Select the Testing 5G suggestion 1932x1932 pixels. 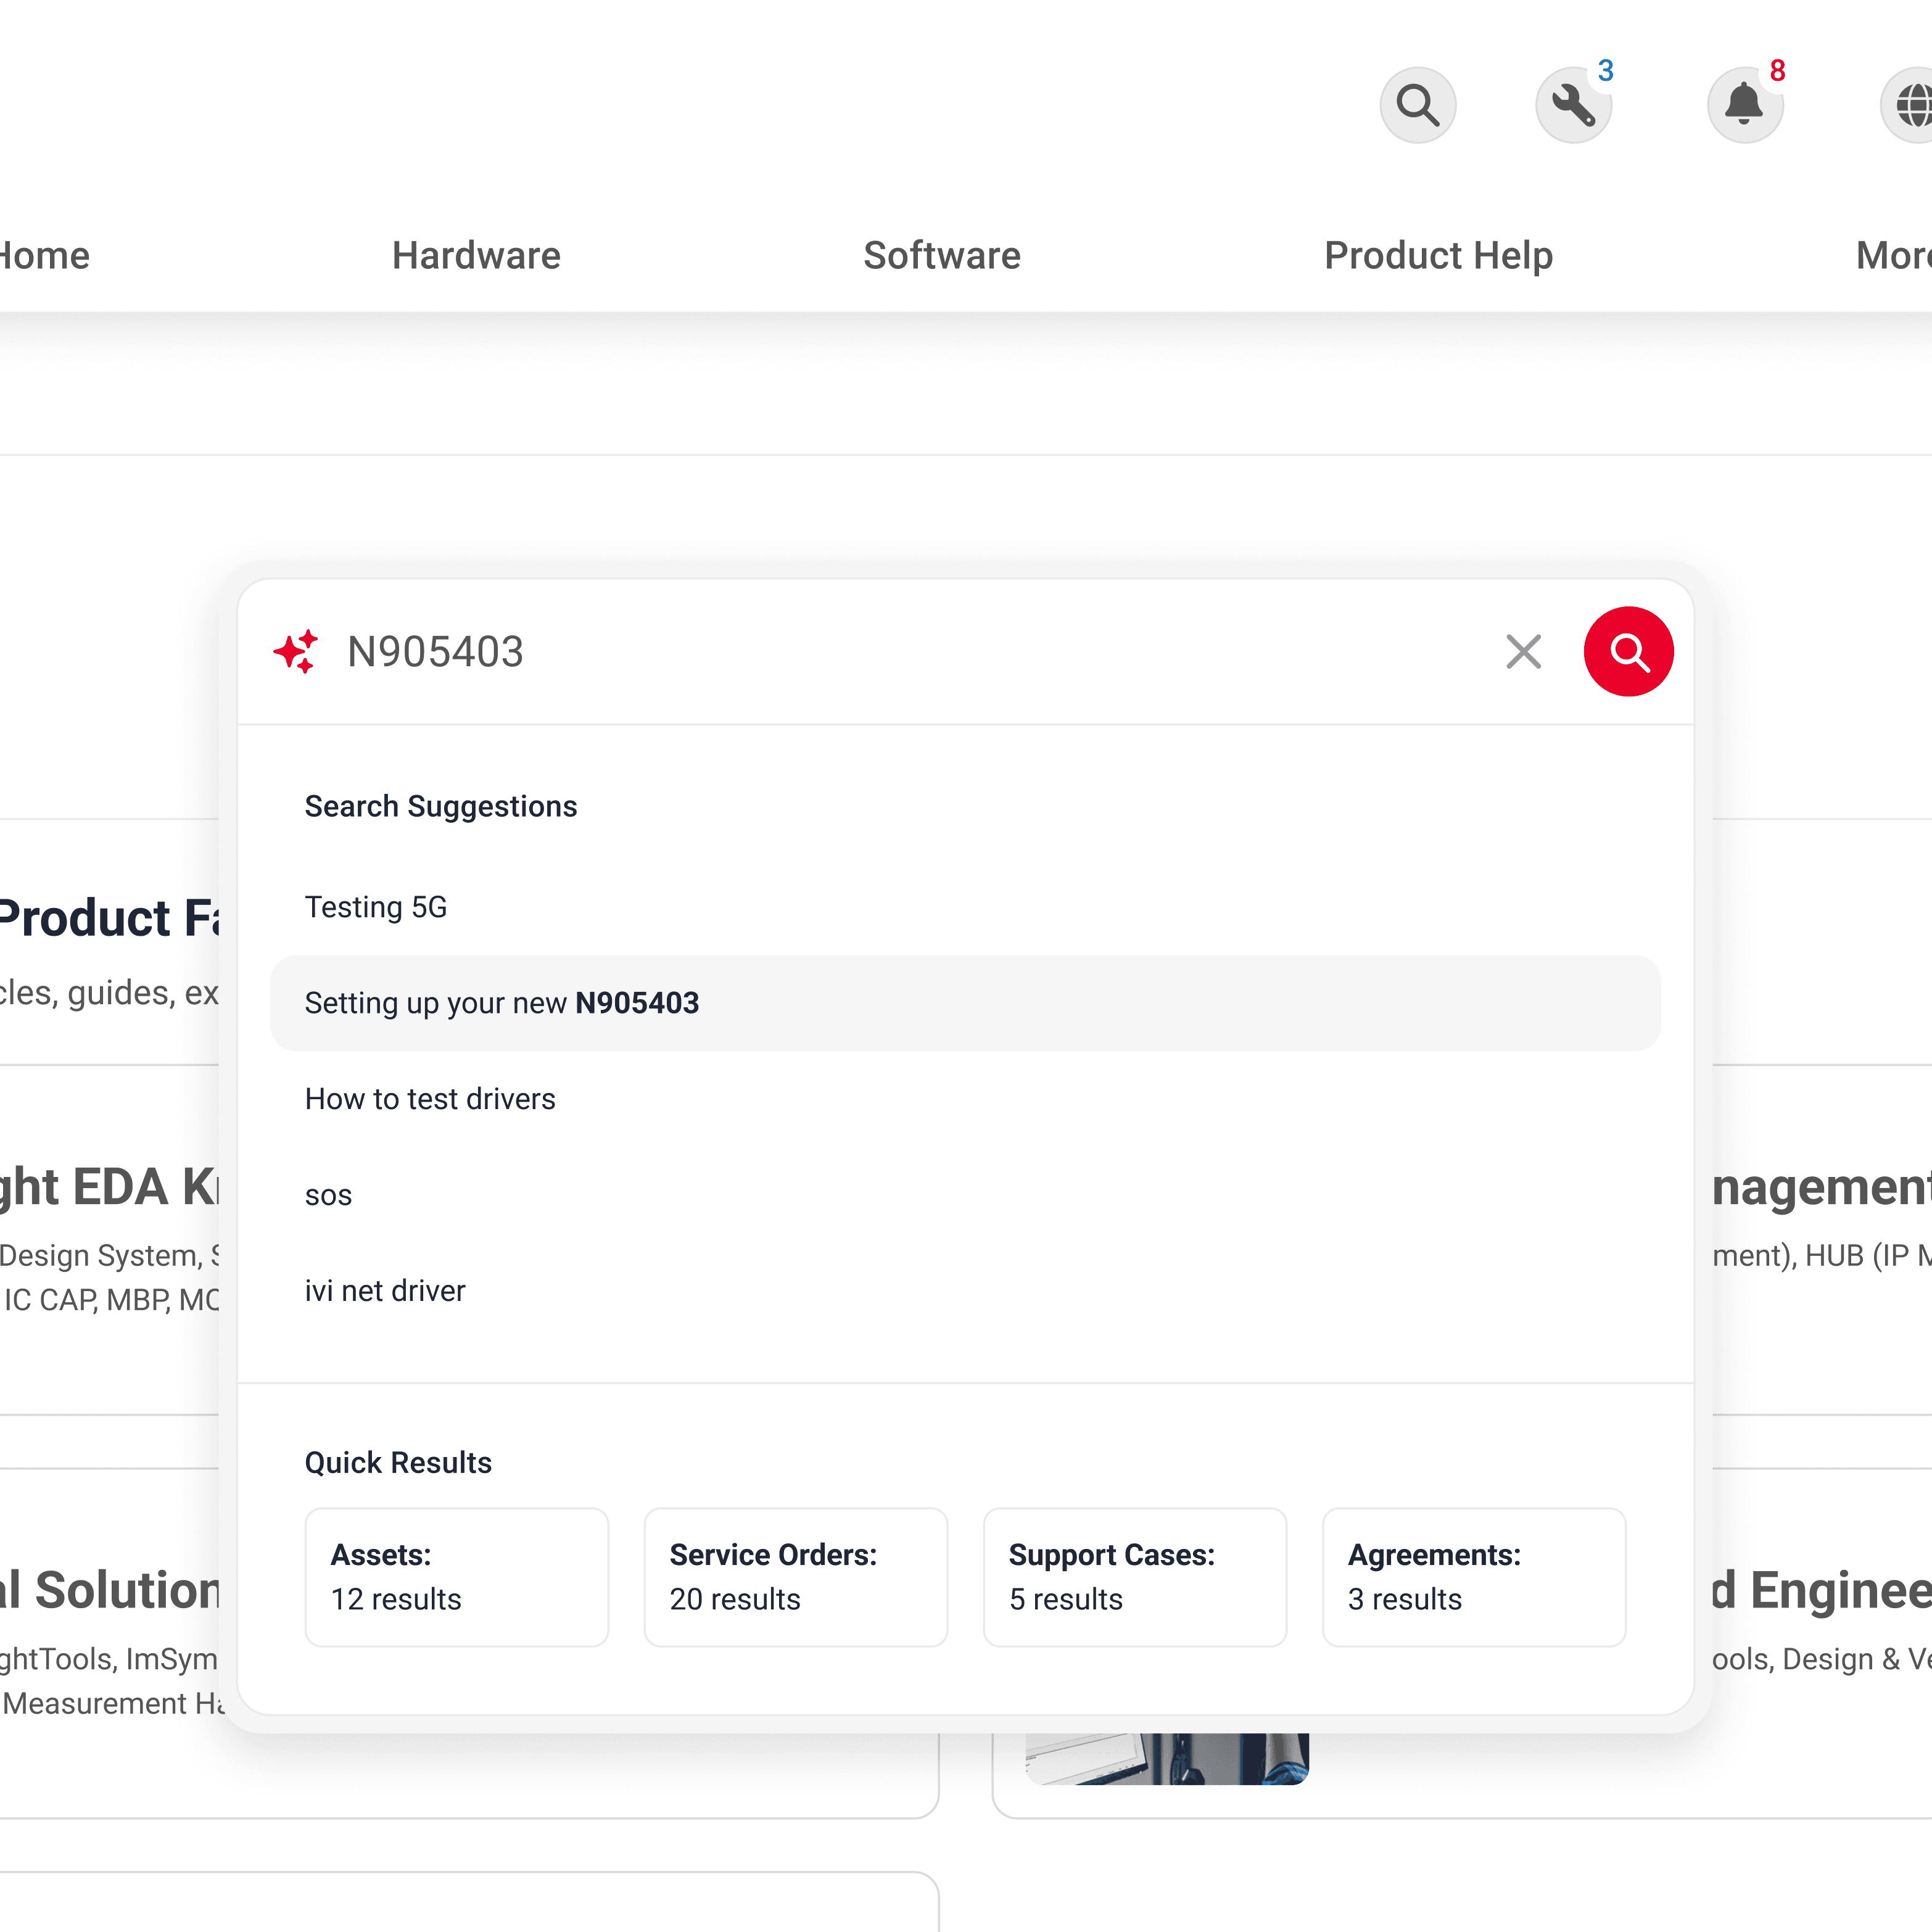pos(376,907)
